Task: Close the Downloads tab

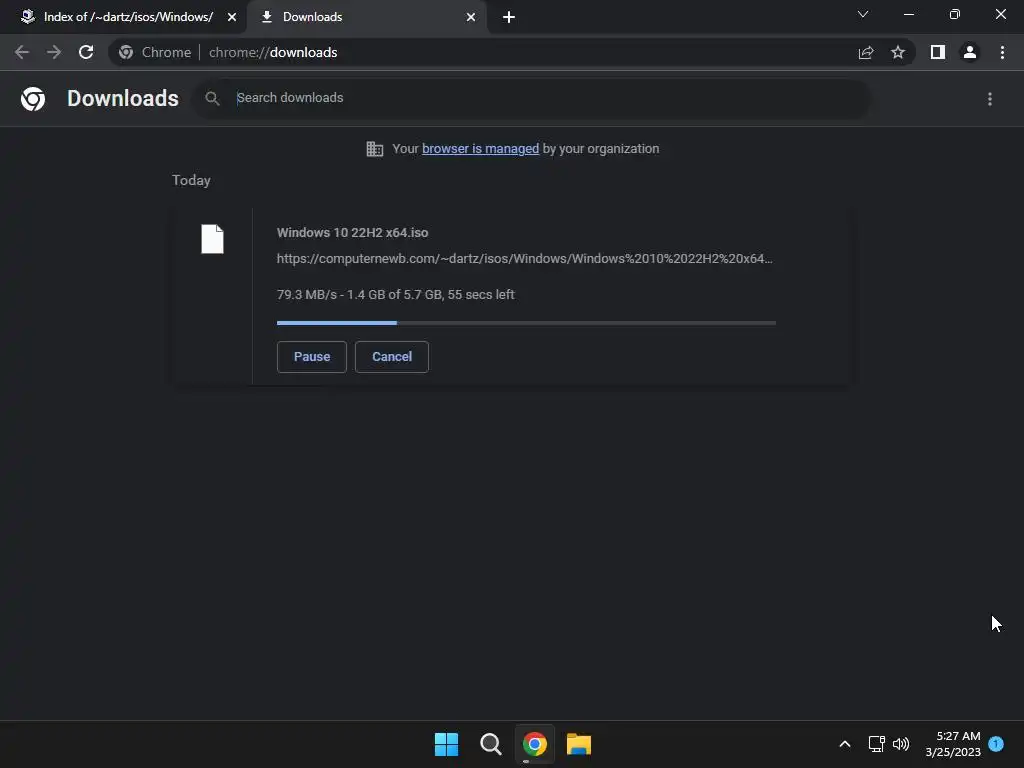Action: (471, 17)
